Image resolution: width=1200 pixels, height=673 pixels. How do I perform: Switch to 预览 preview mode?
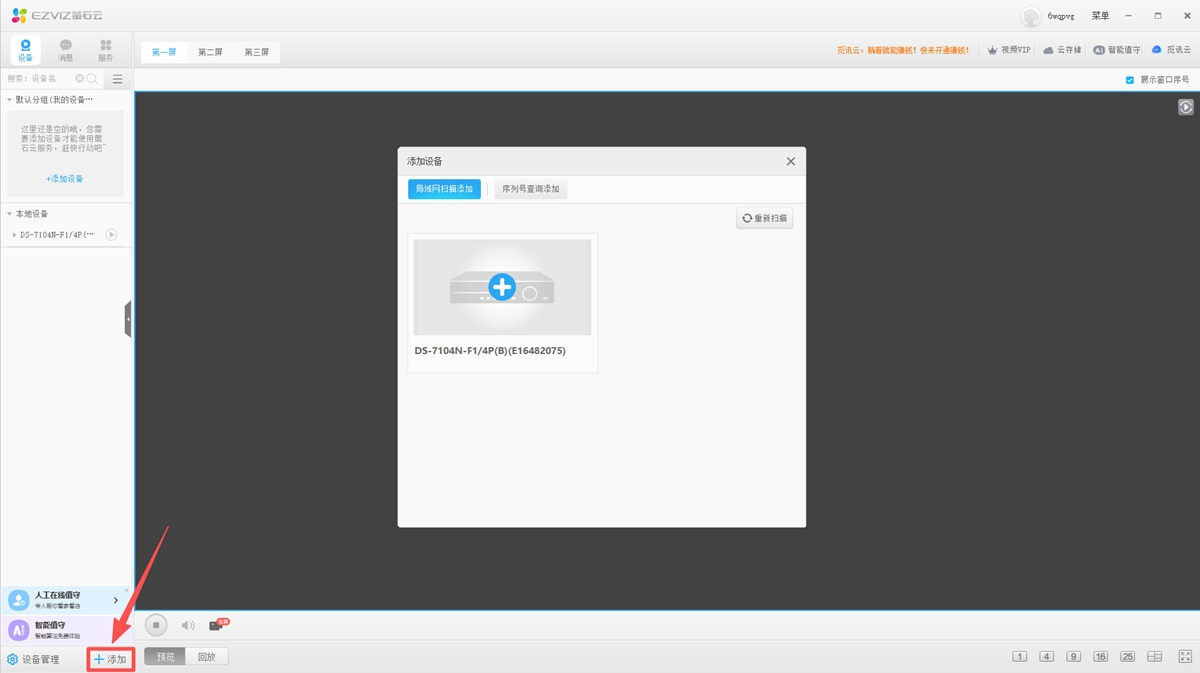pos(164,657)
